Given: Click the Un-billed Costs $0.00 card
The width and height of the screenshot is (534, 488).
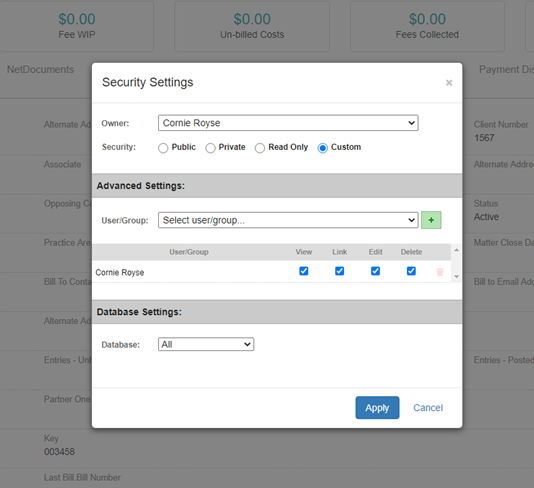Looking at the screenshot, I should pyautogui.click(x=252, y=26).
